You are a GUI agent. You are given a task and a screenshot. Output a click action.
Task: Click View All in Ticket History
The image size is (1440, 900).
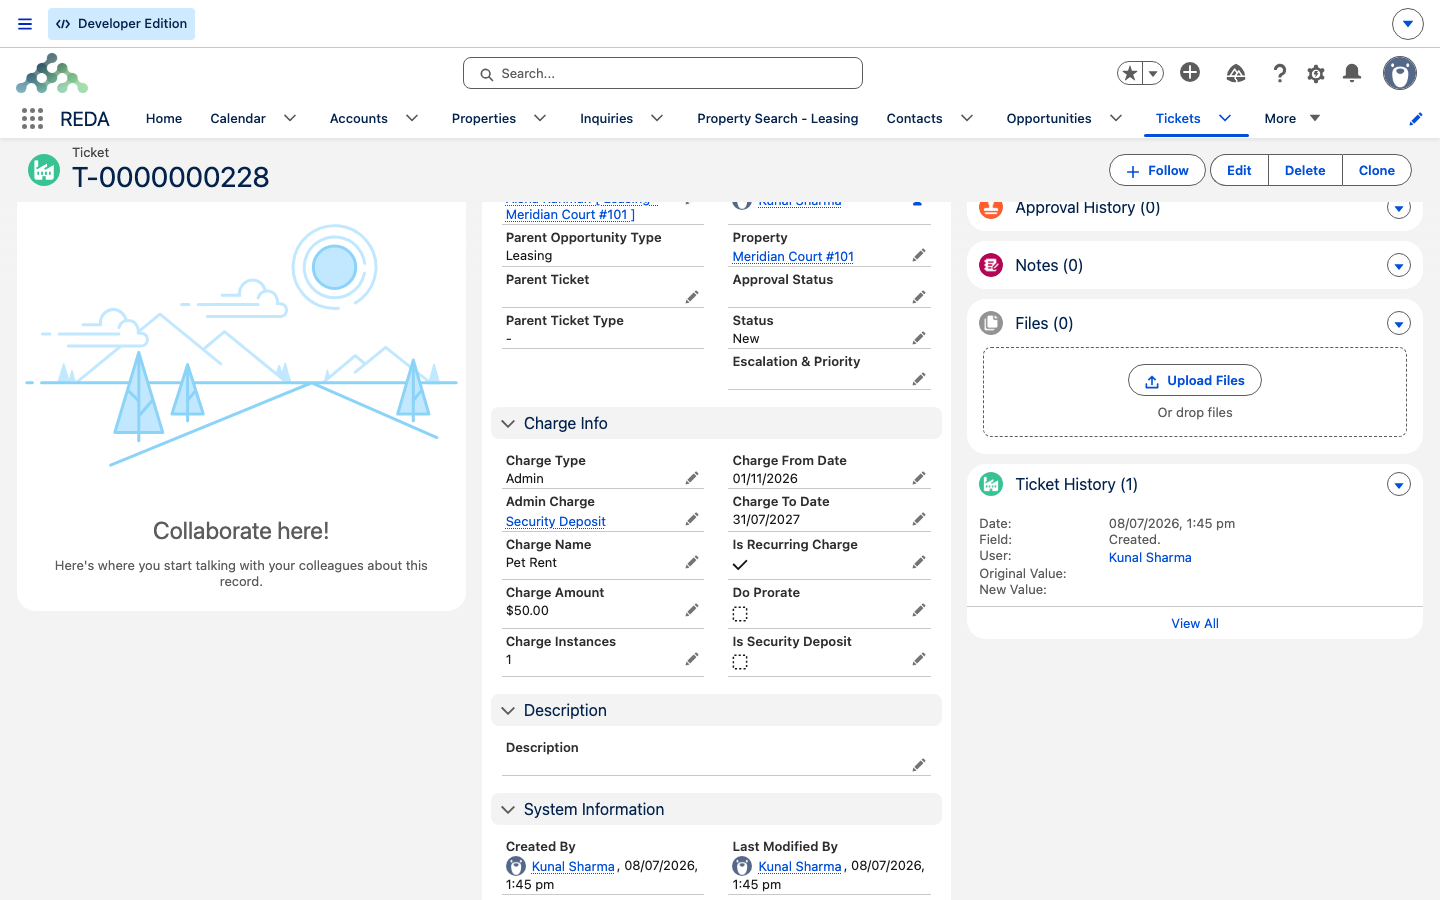[1195, 623]
